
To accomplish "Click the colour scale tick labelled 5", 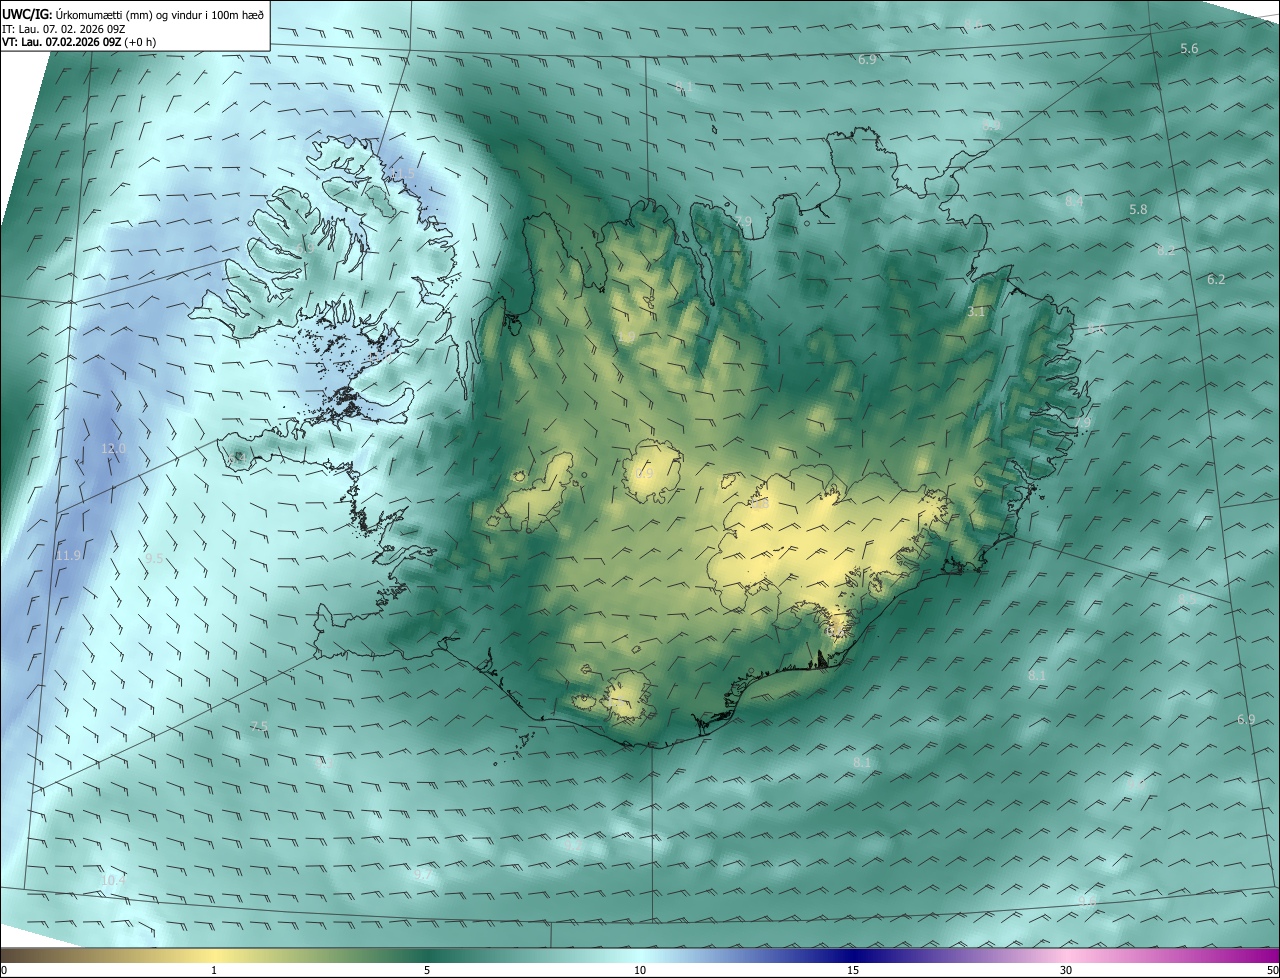I will [427, 971].
